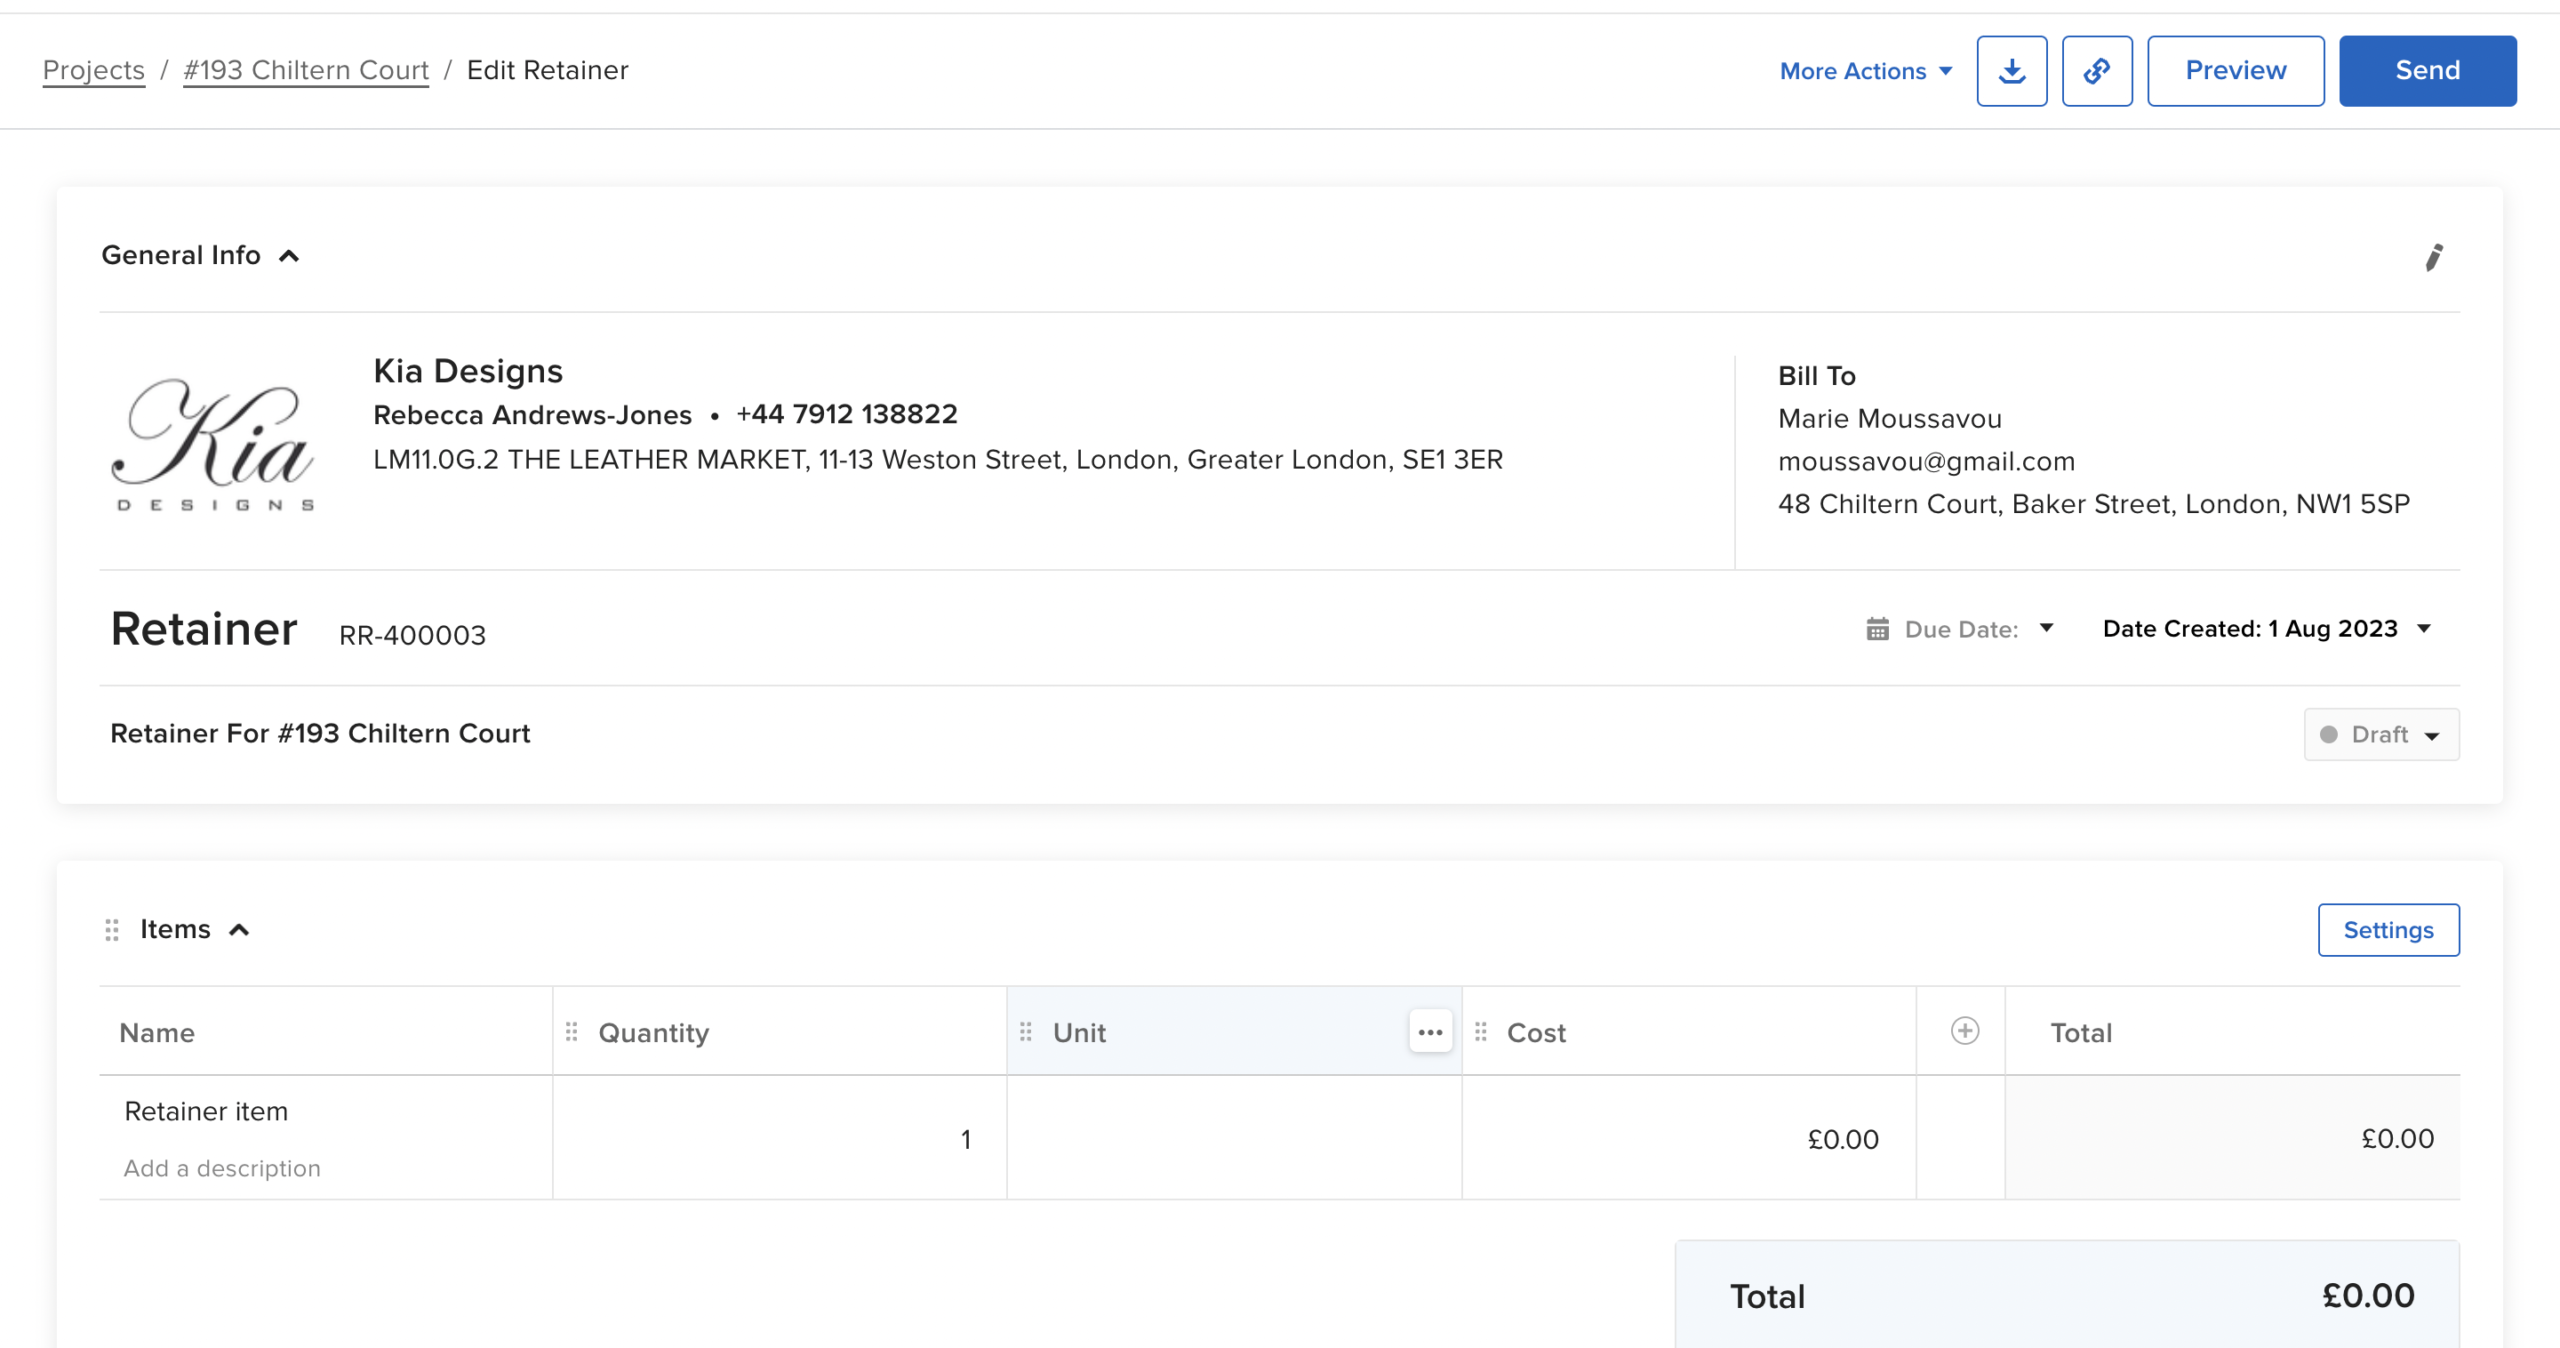Screen dimensions: 2560x1348
Task: Open the More Actions menu
Action: [1865, 71]
